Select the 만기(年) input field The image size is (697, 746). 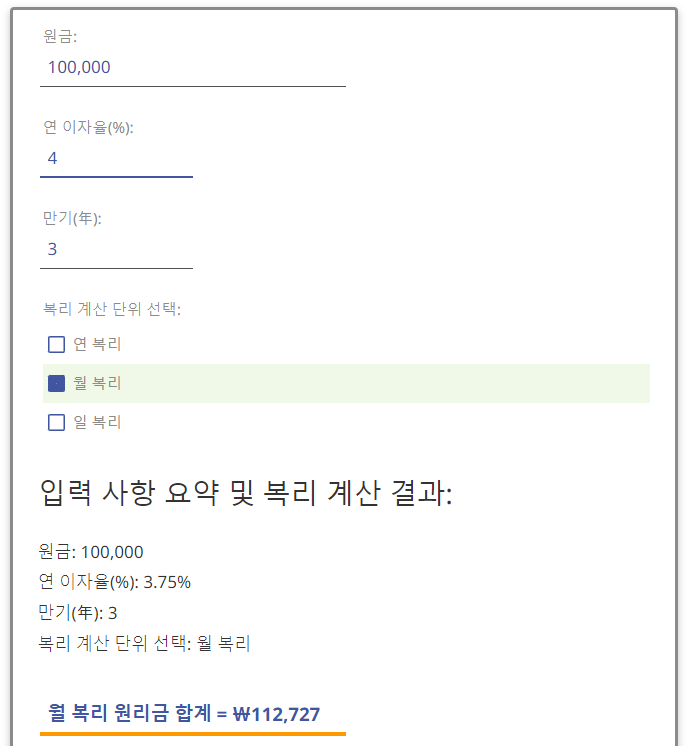[116, 249]
